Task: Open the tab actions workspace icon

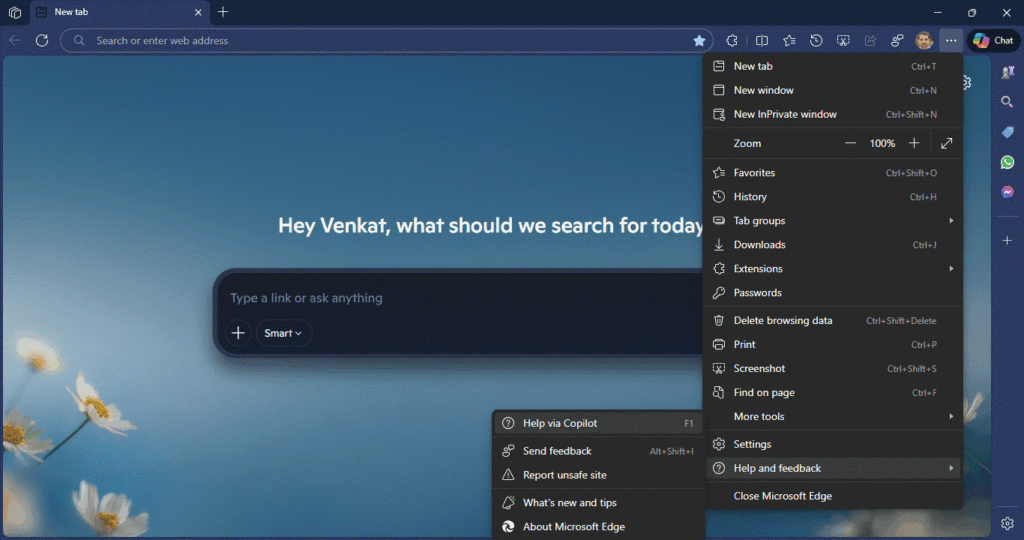Action: (x=14, y=12)
